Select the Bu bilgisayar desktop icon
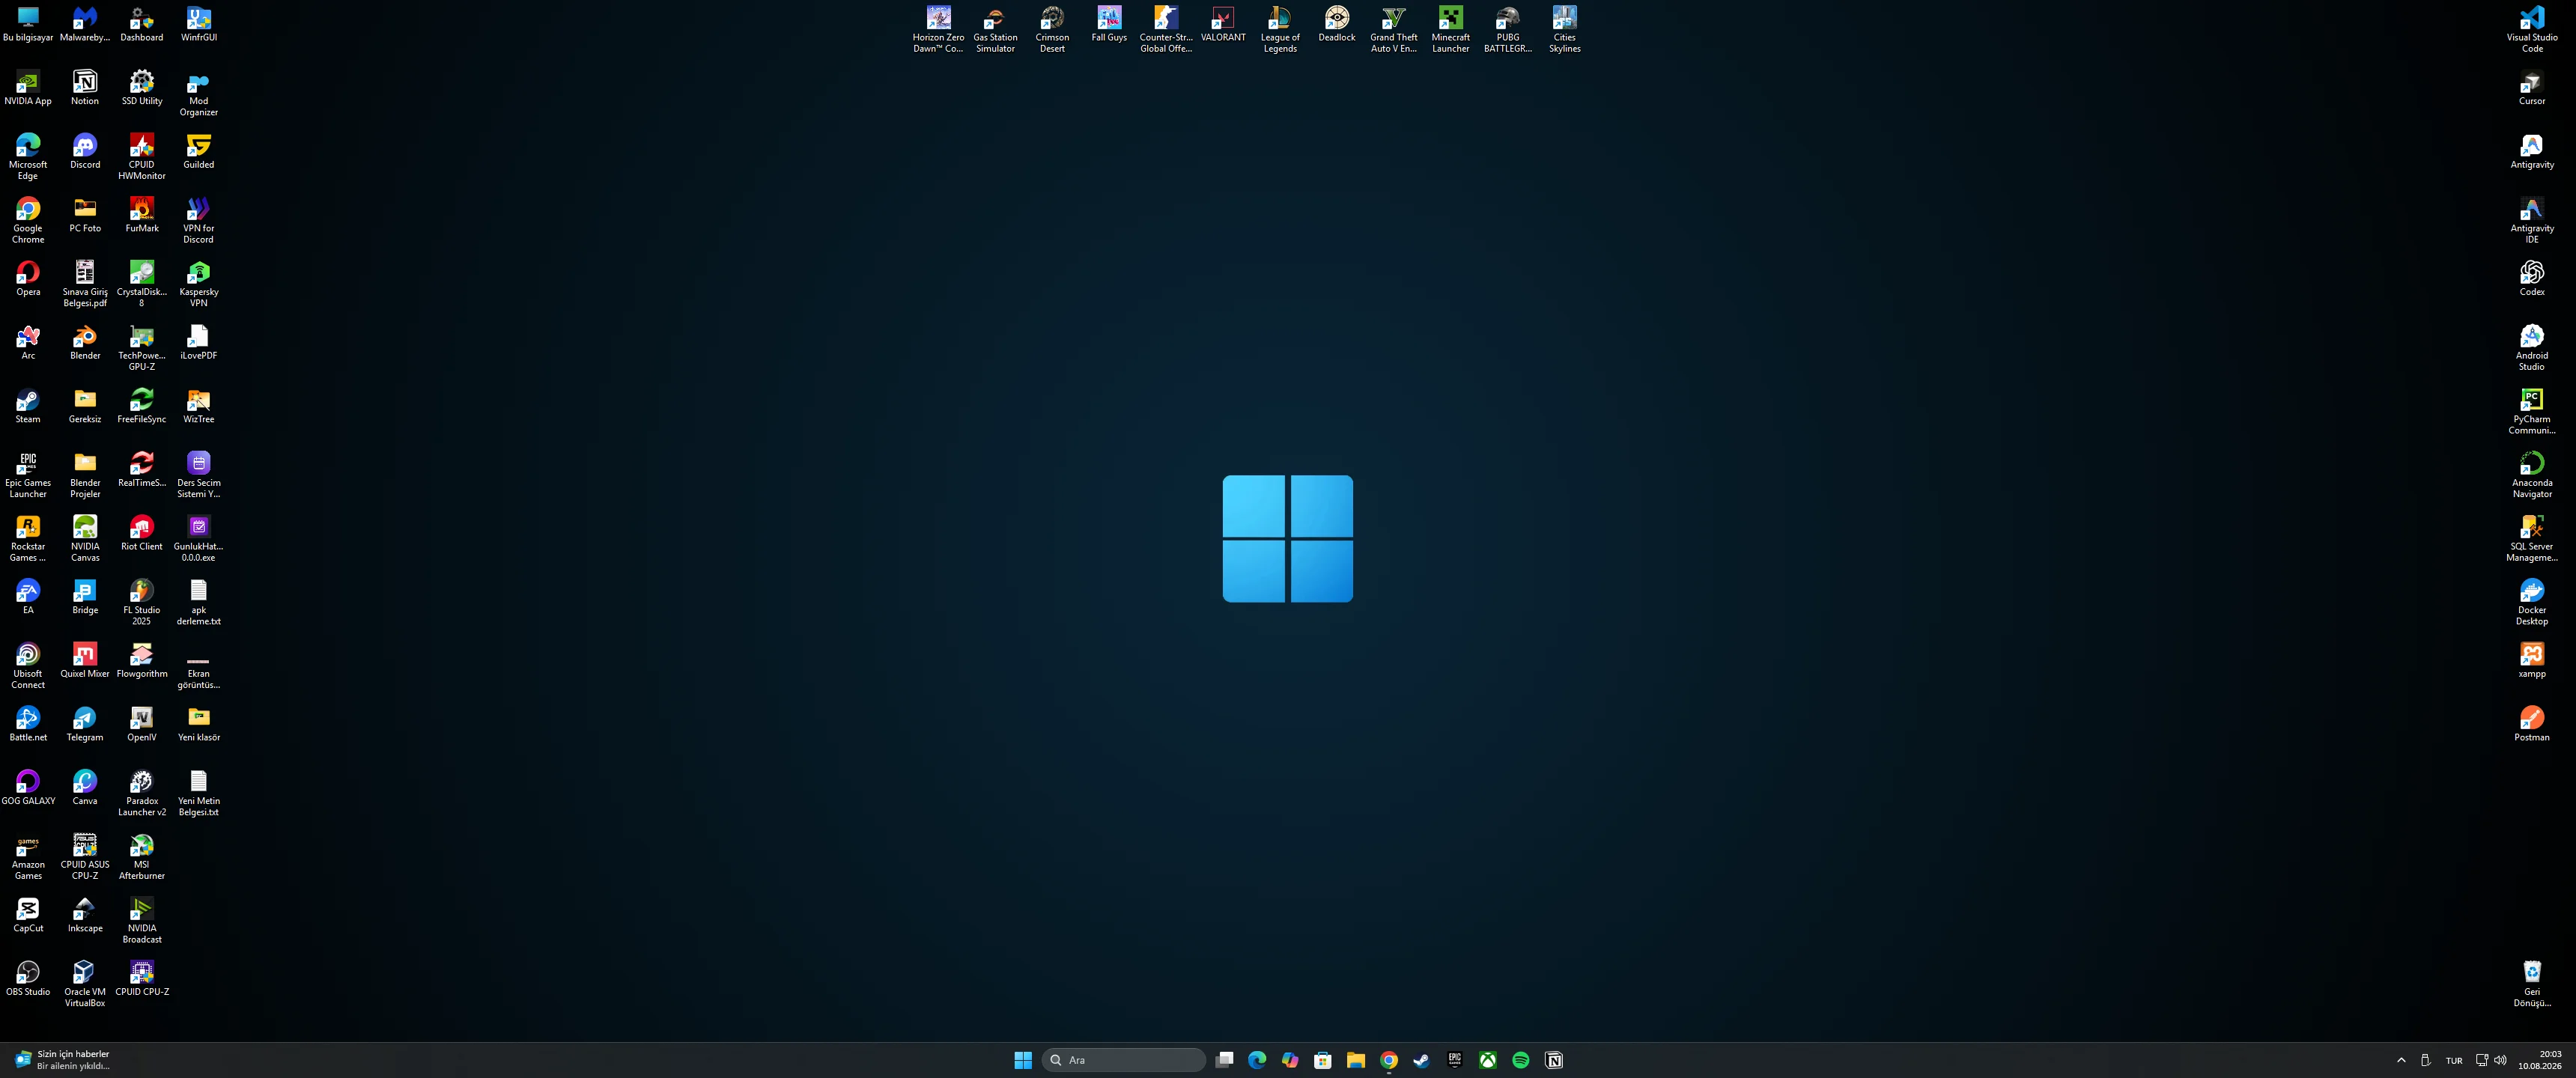Viewport: 2576px width, 1078px height. click(x=28, y=25)
